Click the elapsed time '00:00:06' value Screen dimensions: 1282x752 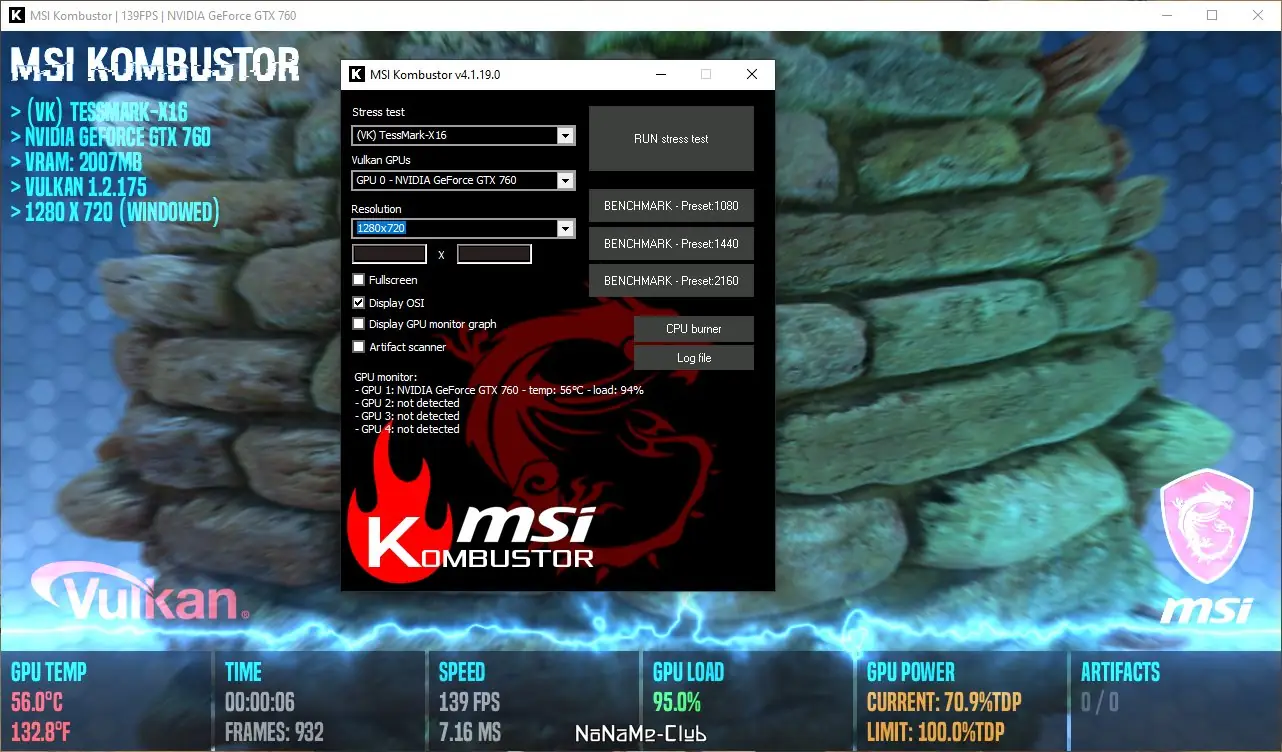[260, 702]
